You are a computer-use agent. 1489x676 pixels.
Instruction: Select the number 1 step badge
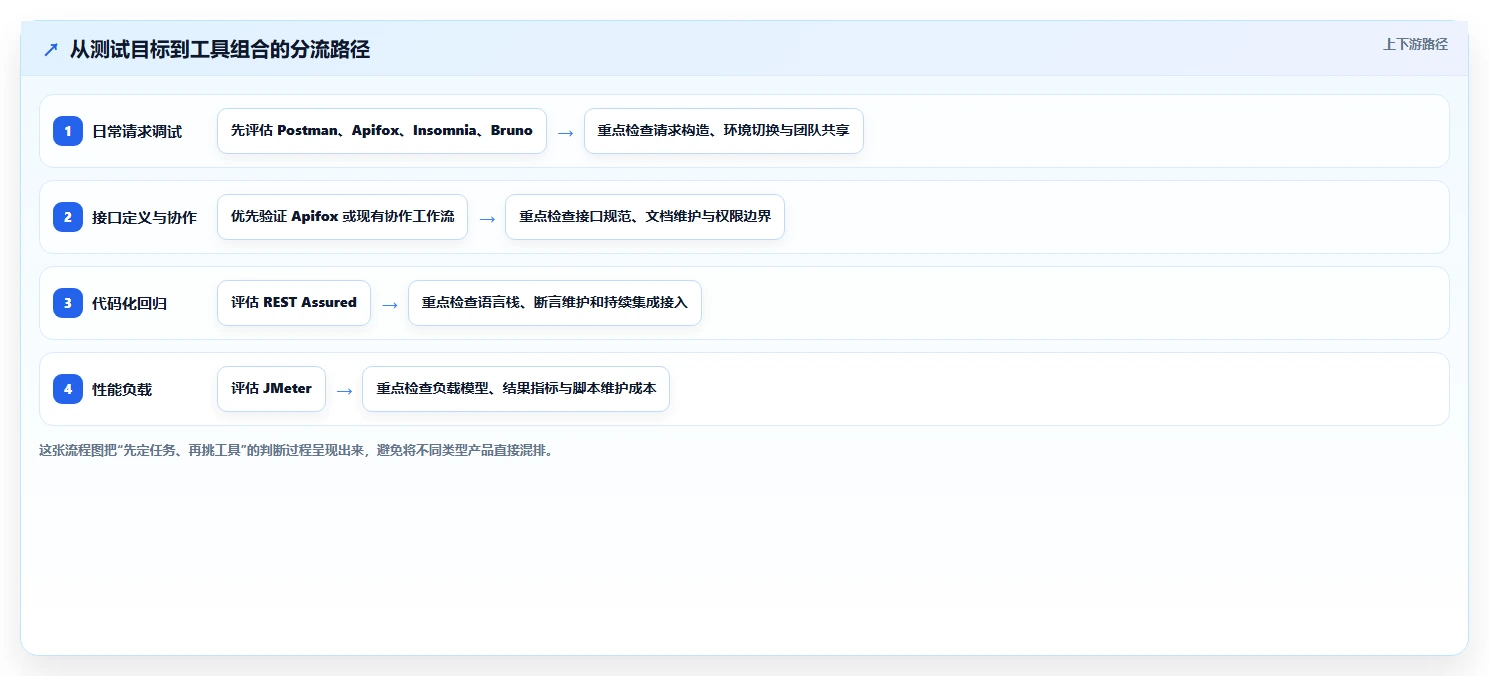click(68, 131)
